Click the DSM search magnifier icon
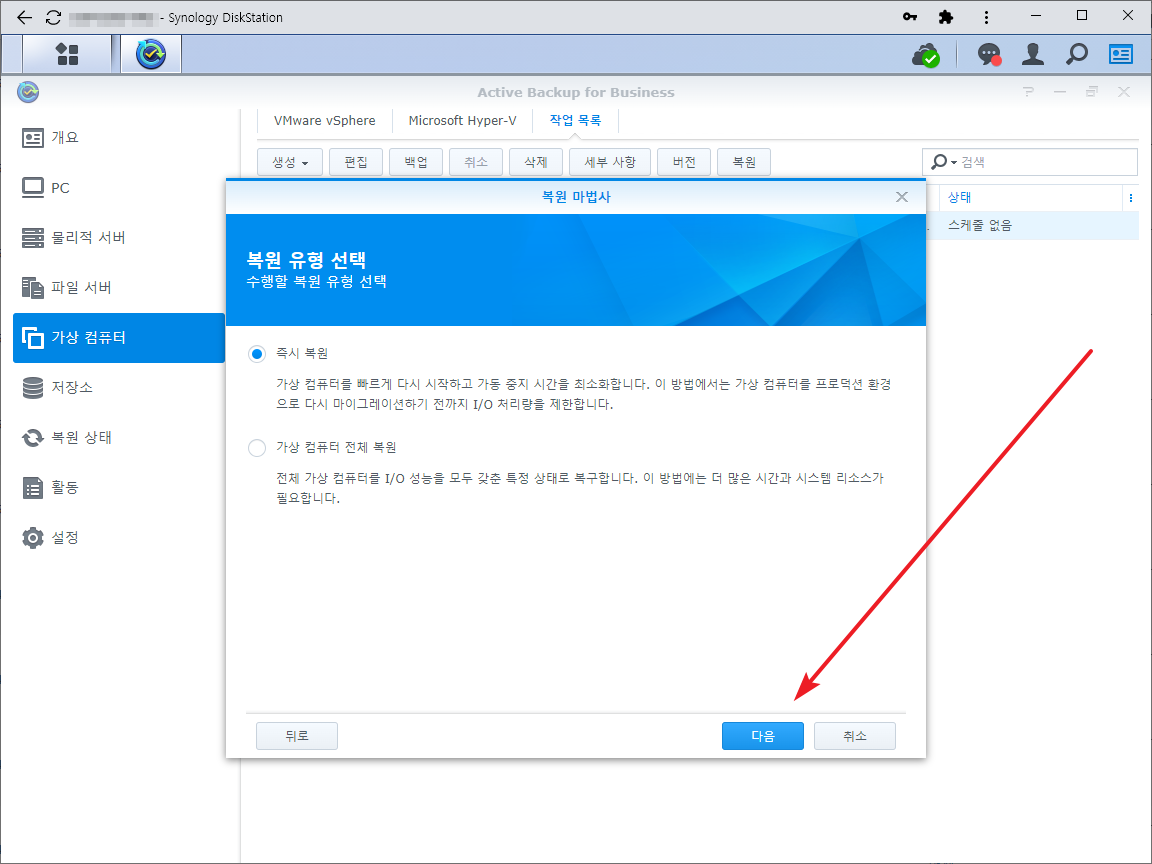Image resolution: width=1152 pixels, height=864 pixels. tap(1077, 54)
